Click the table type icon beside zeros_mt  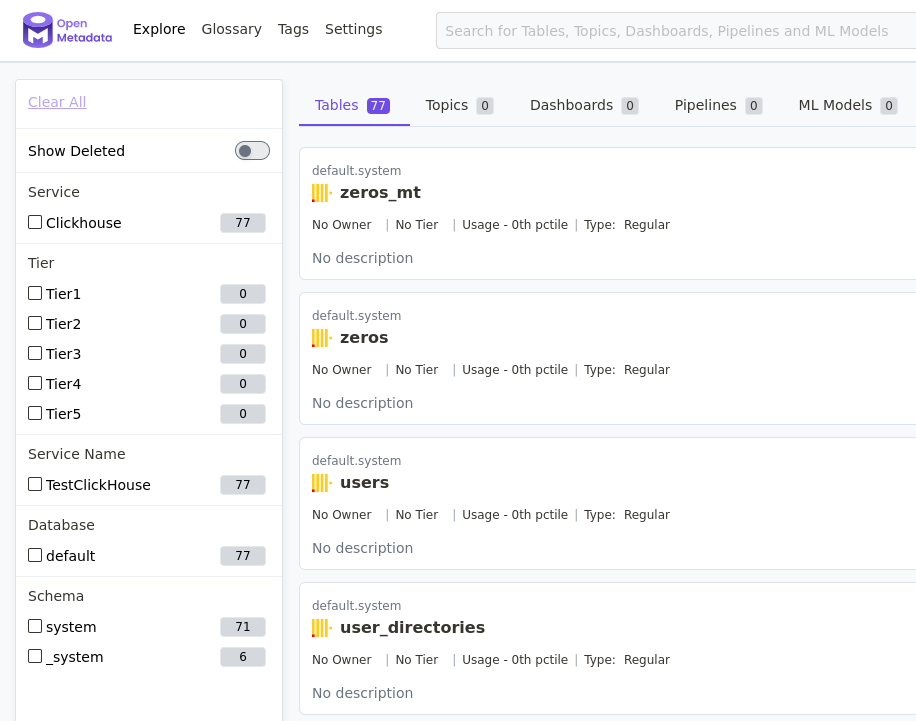[320, 192]
